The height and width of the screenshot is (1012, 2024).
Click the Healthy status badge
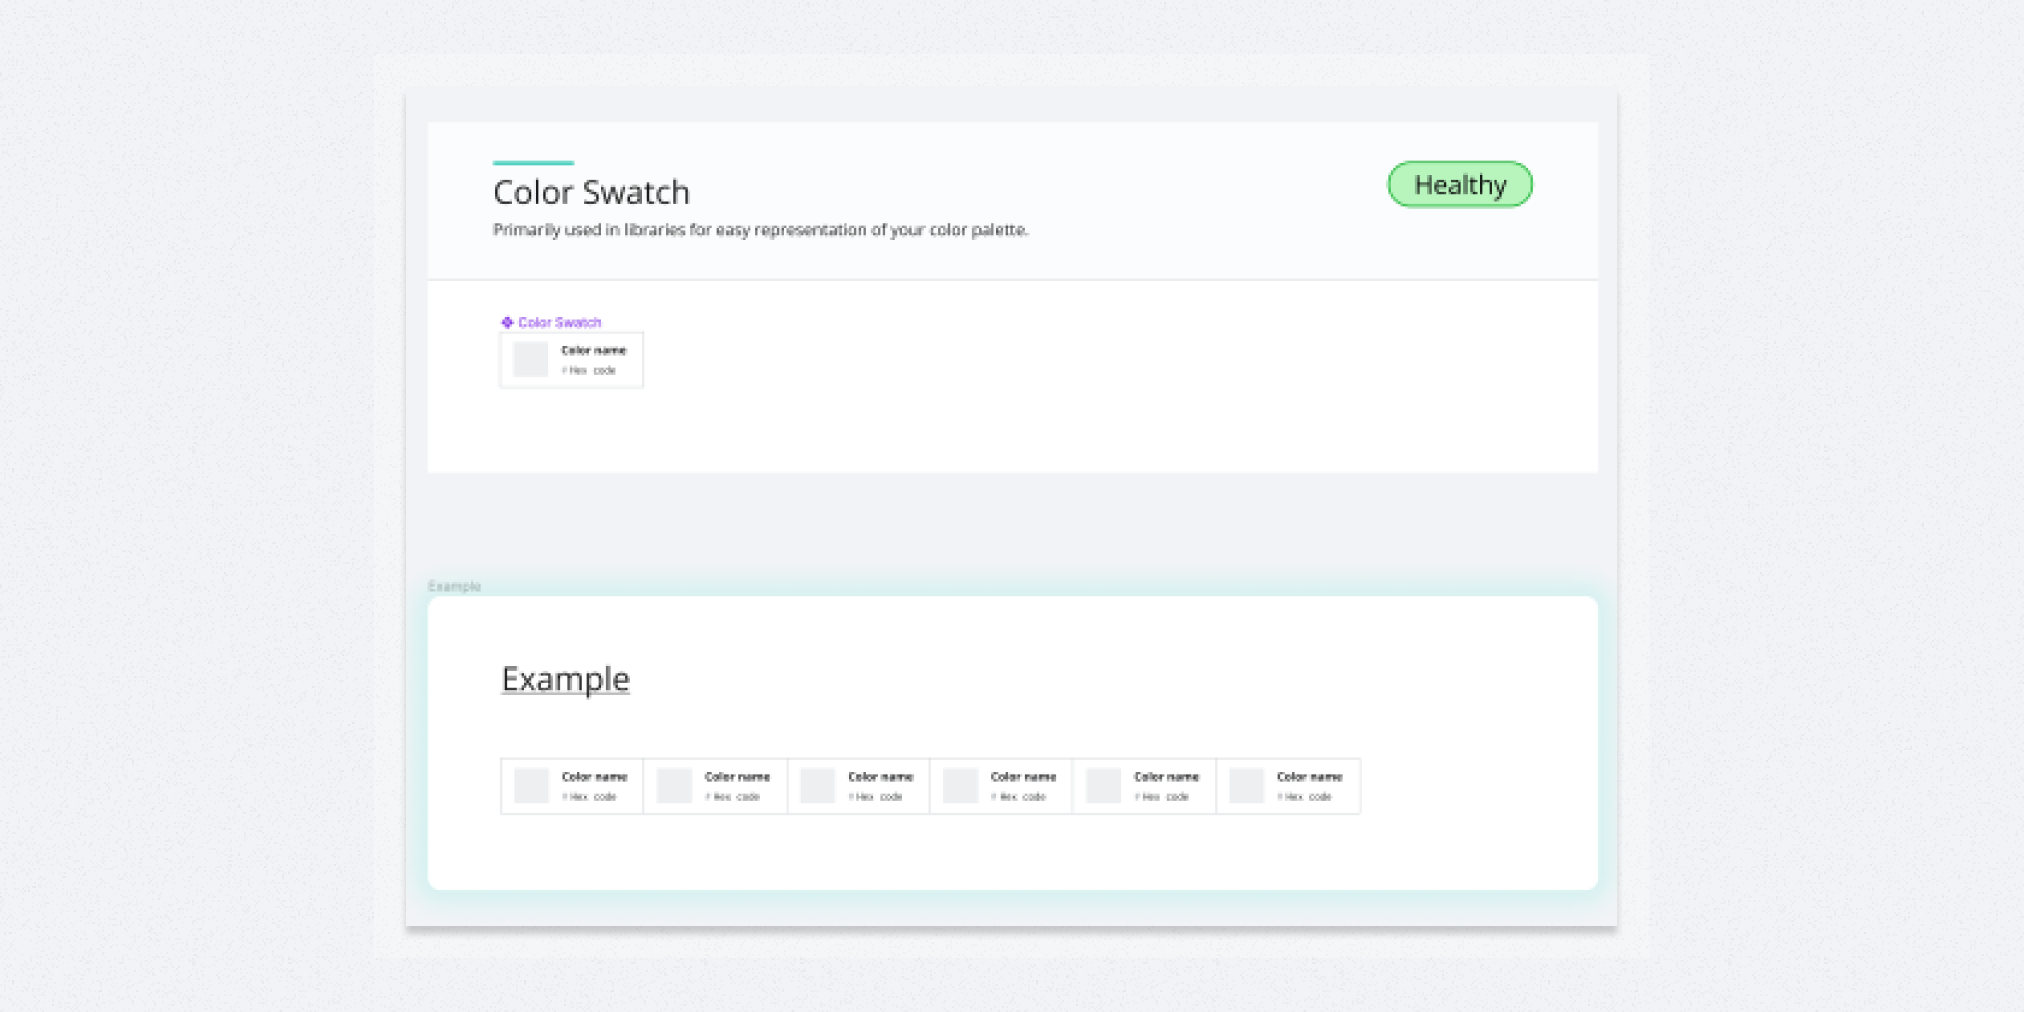1459,184
